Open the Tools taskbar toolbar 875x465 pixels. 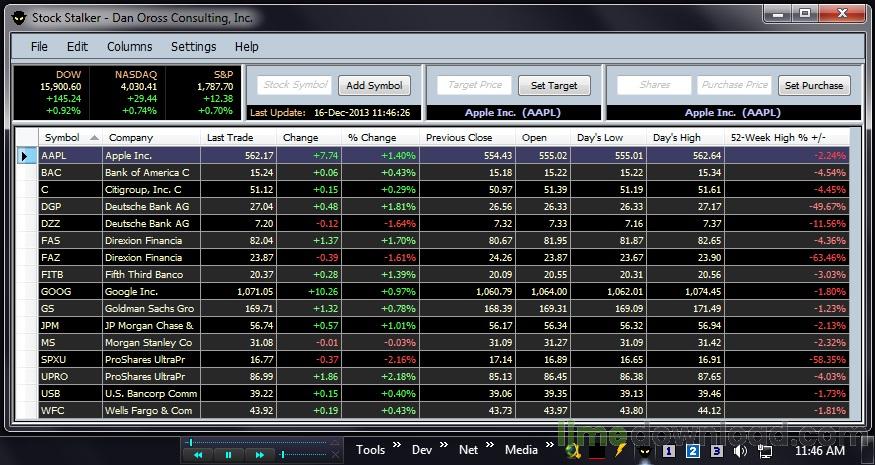(x=371, y=450)
